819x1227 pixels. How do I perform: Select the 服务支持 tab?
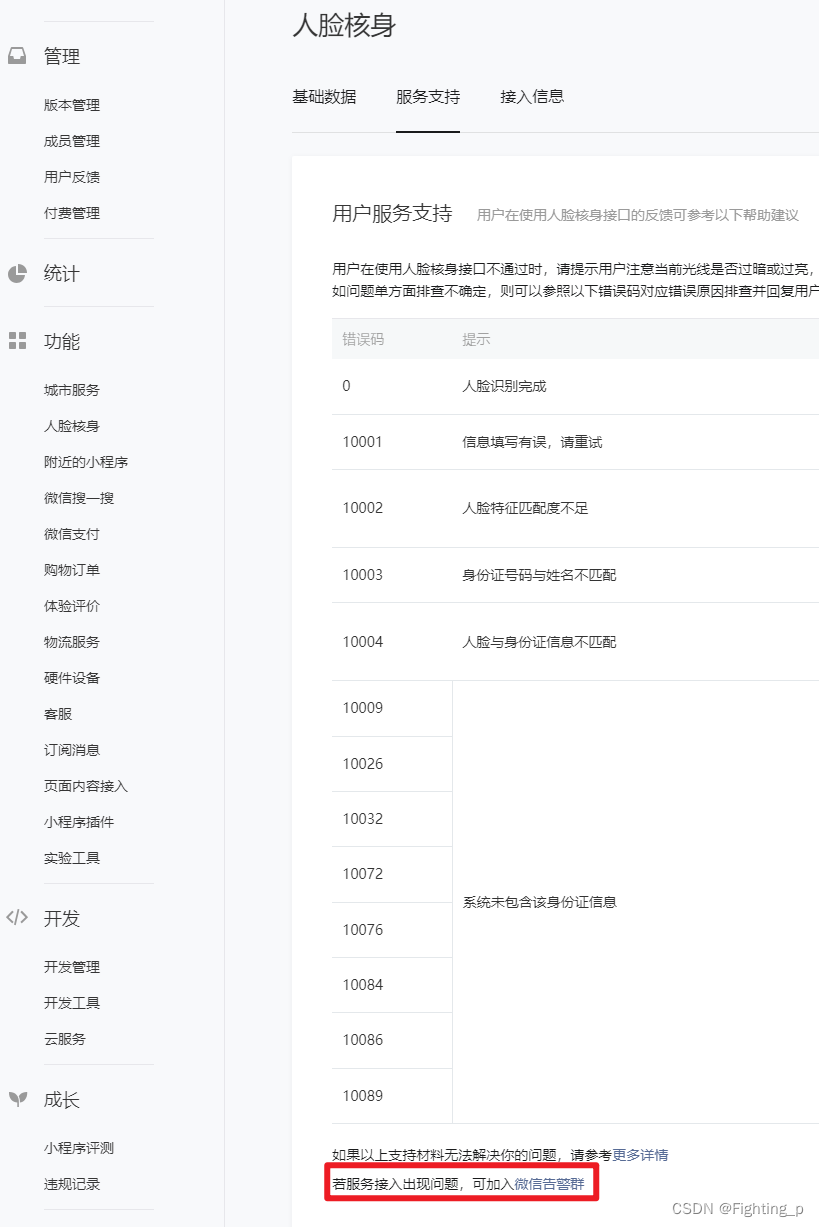tap(428, 97)
